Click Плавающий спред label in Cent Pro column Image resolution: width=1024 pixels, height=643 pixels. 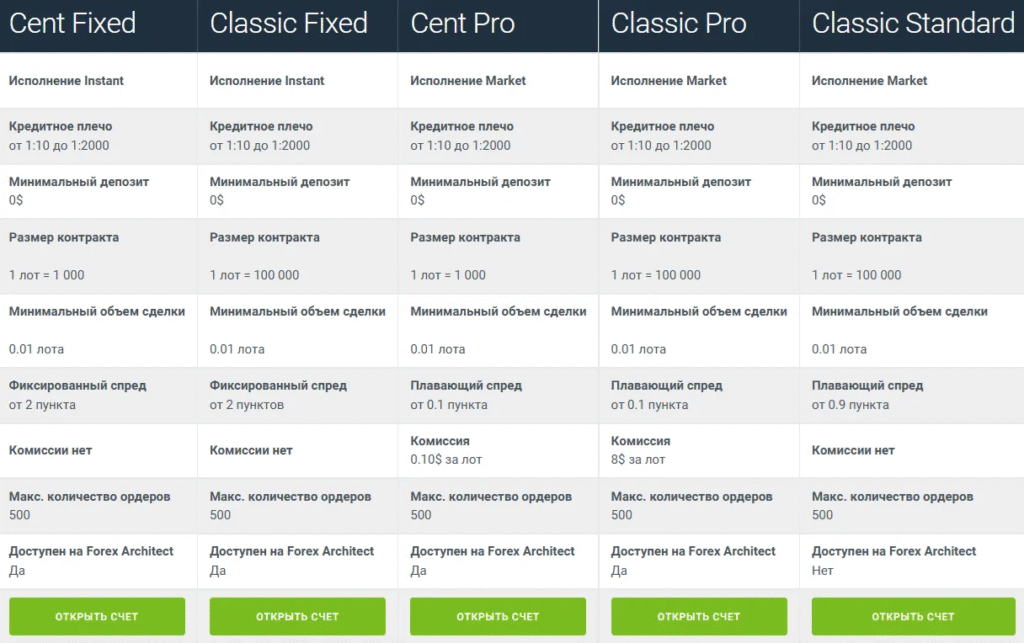click(466, 385)
